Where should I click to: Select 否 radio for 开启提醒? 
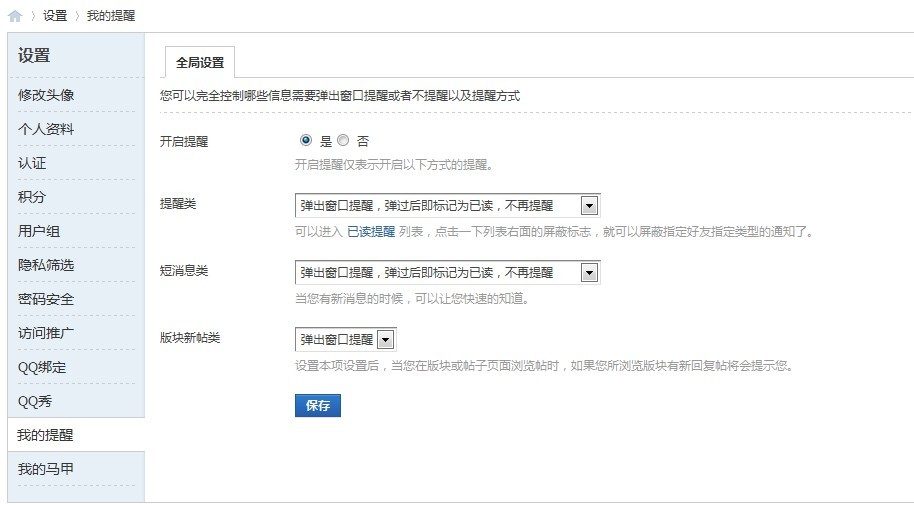(343, 140)
